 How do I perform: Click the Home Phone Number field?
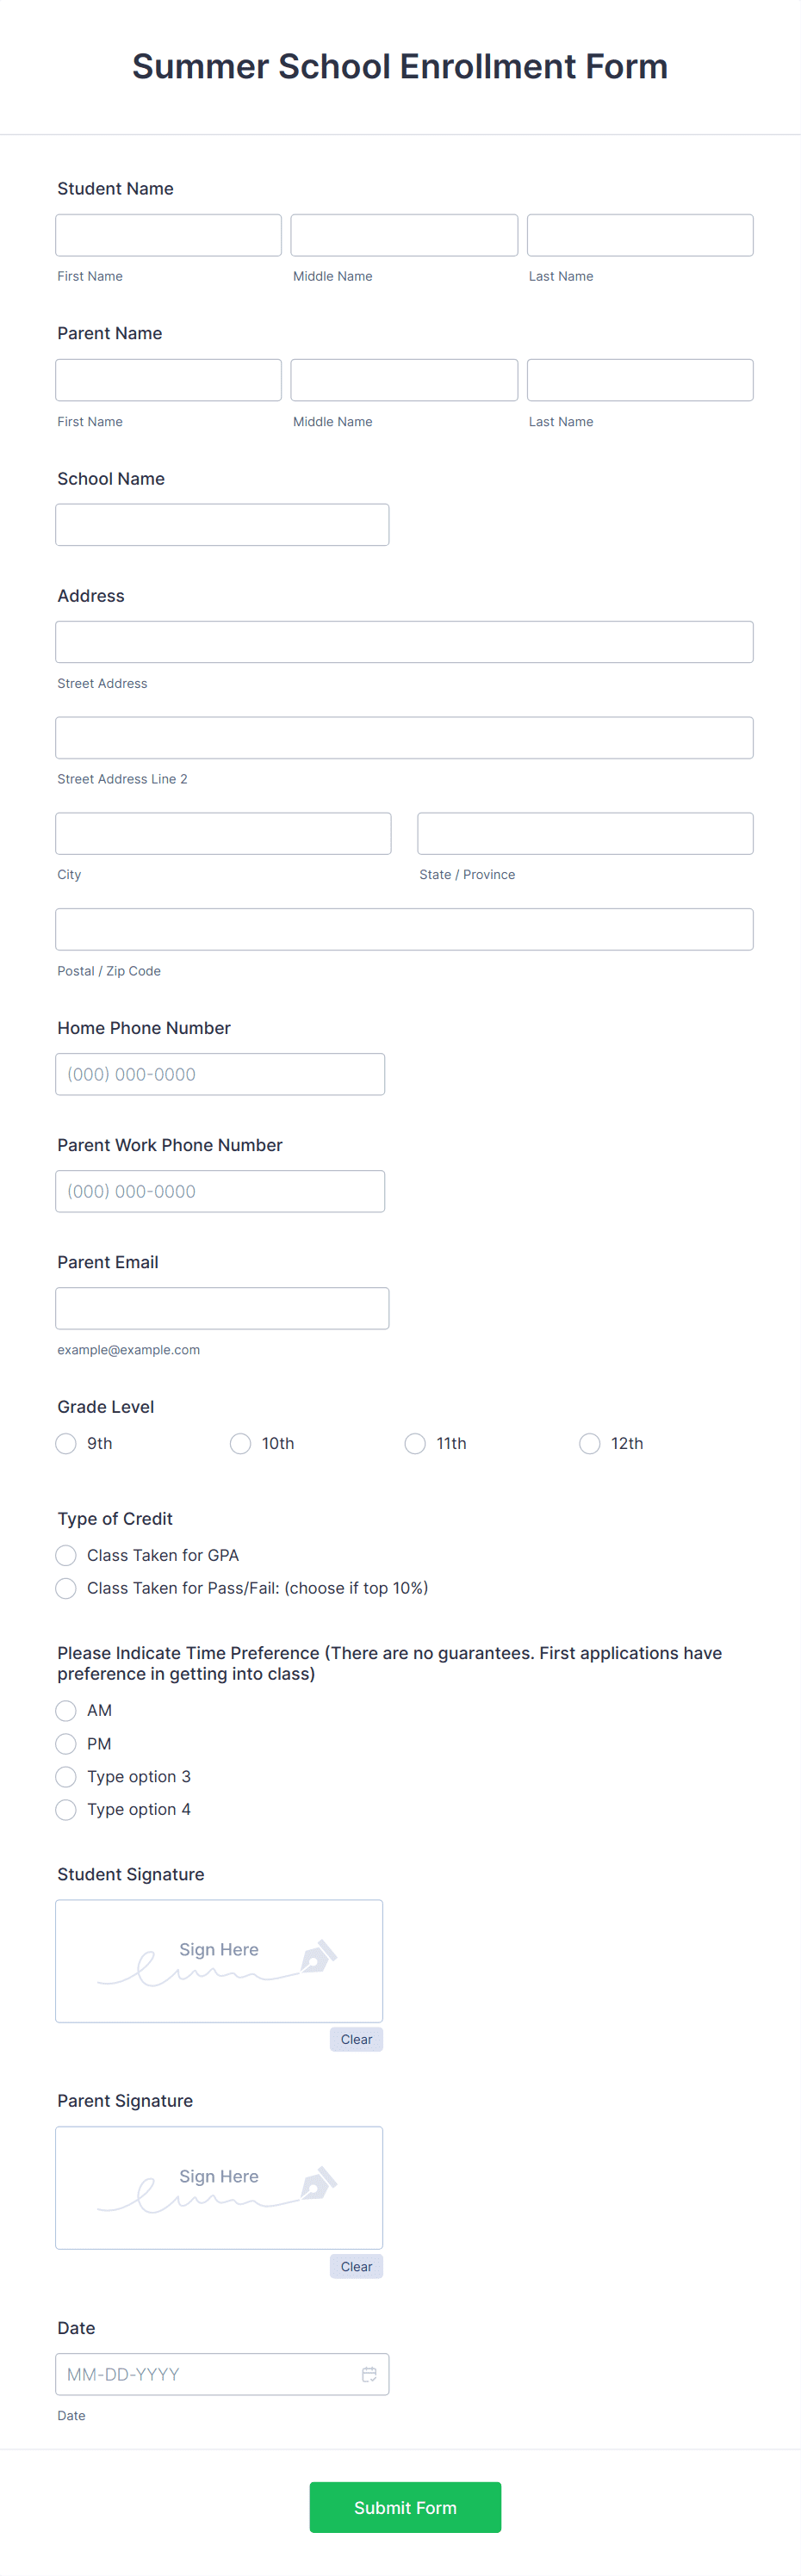click(x=220, y=1073)
